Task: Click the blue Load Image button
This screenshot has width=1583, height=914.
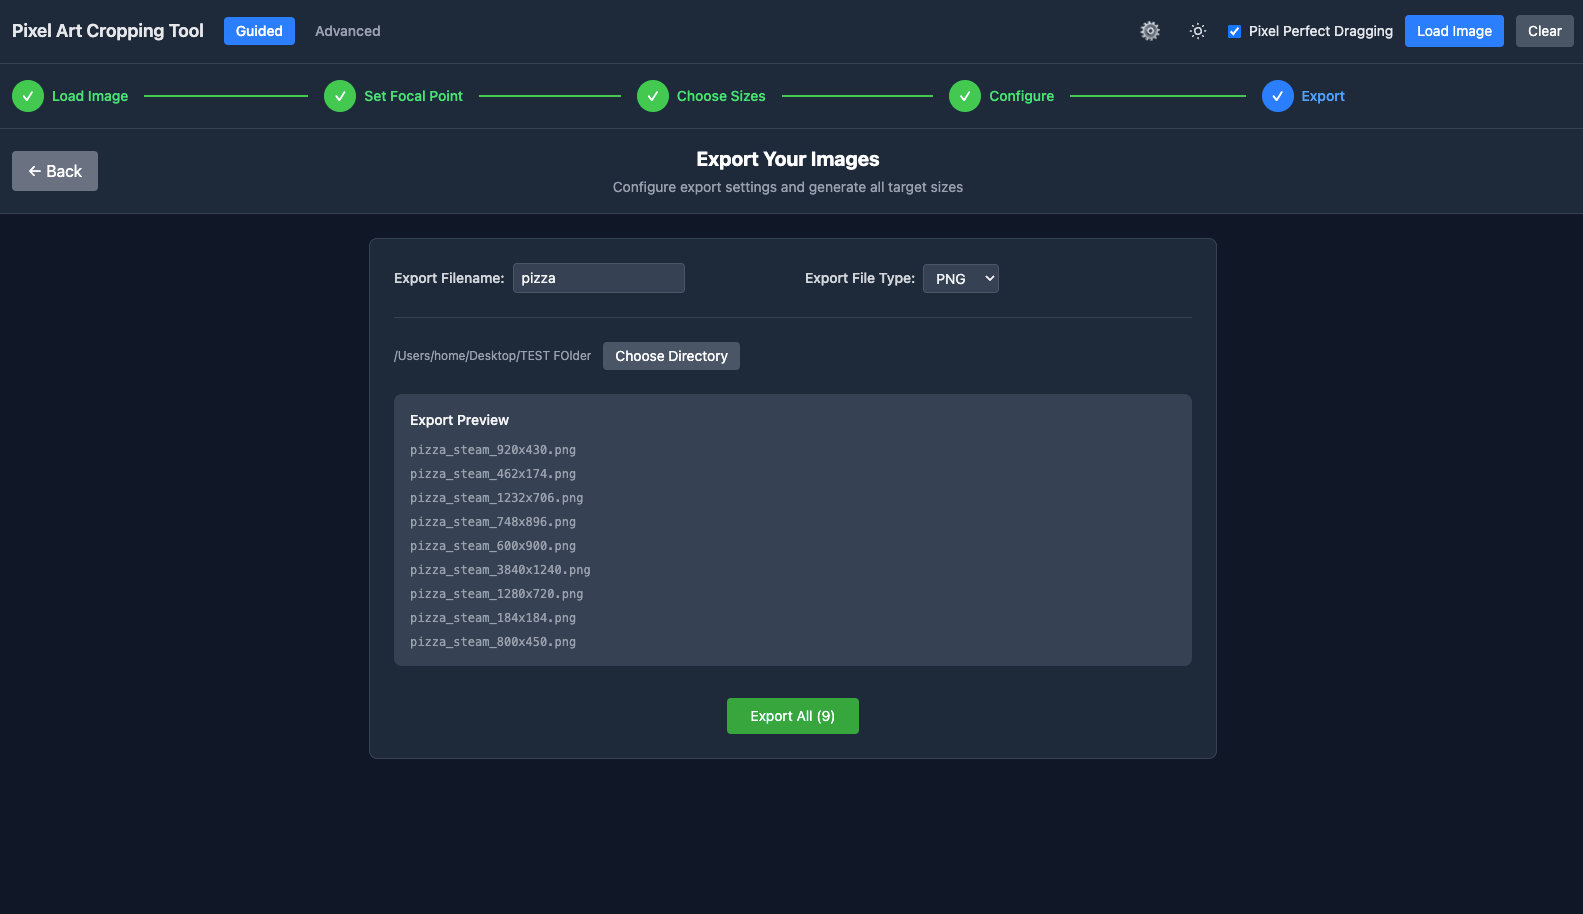Action: click(1453, 31)
